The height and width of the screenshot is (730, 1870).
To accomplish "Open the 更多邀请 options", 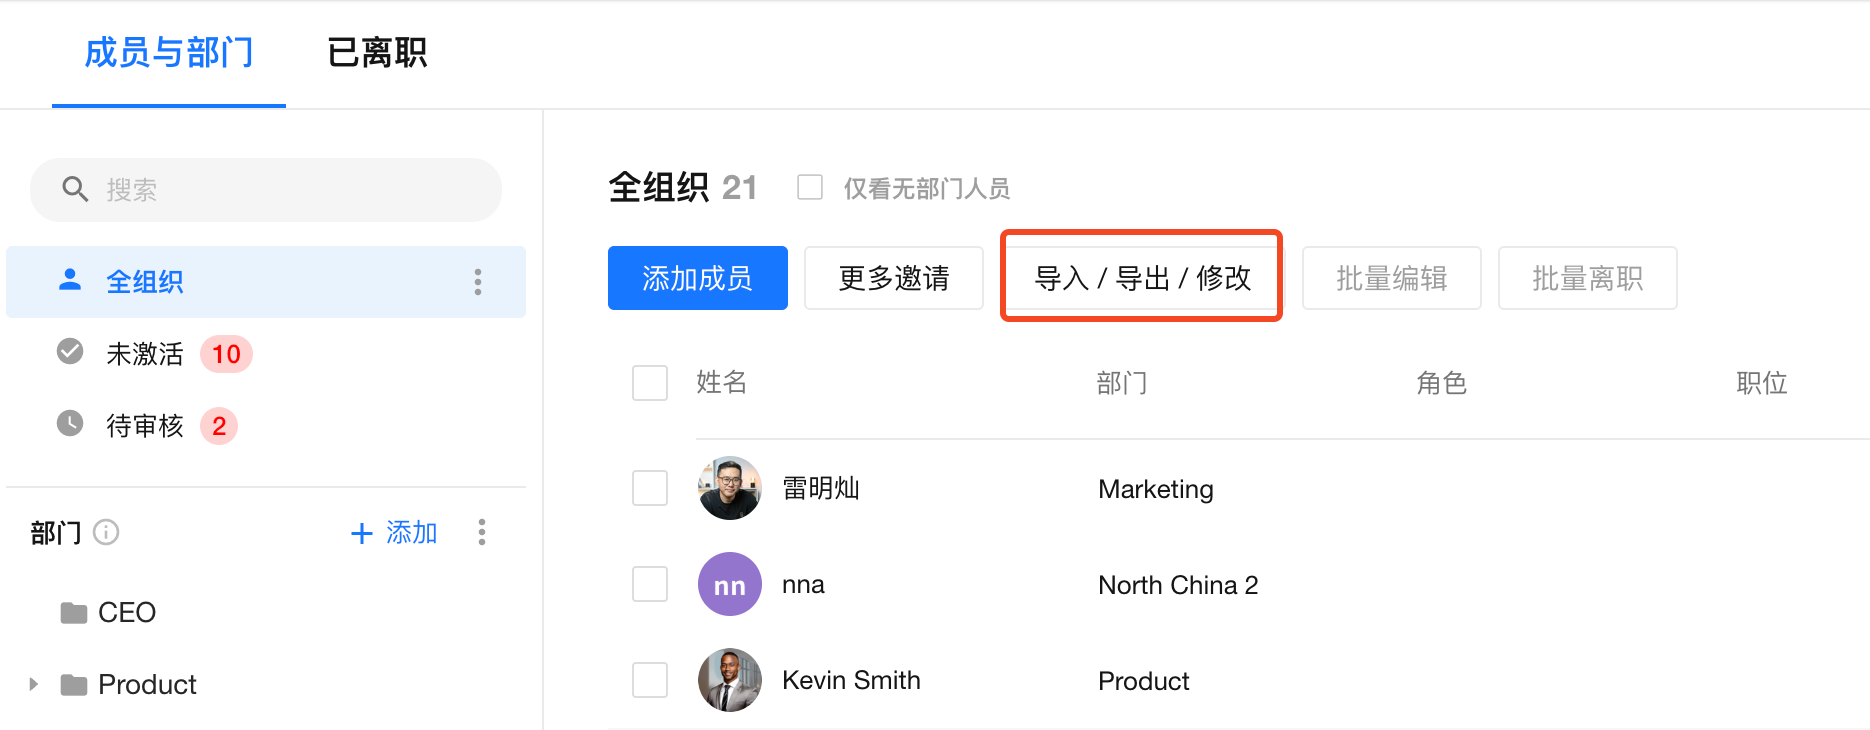I will tap(894, 278).
